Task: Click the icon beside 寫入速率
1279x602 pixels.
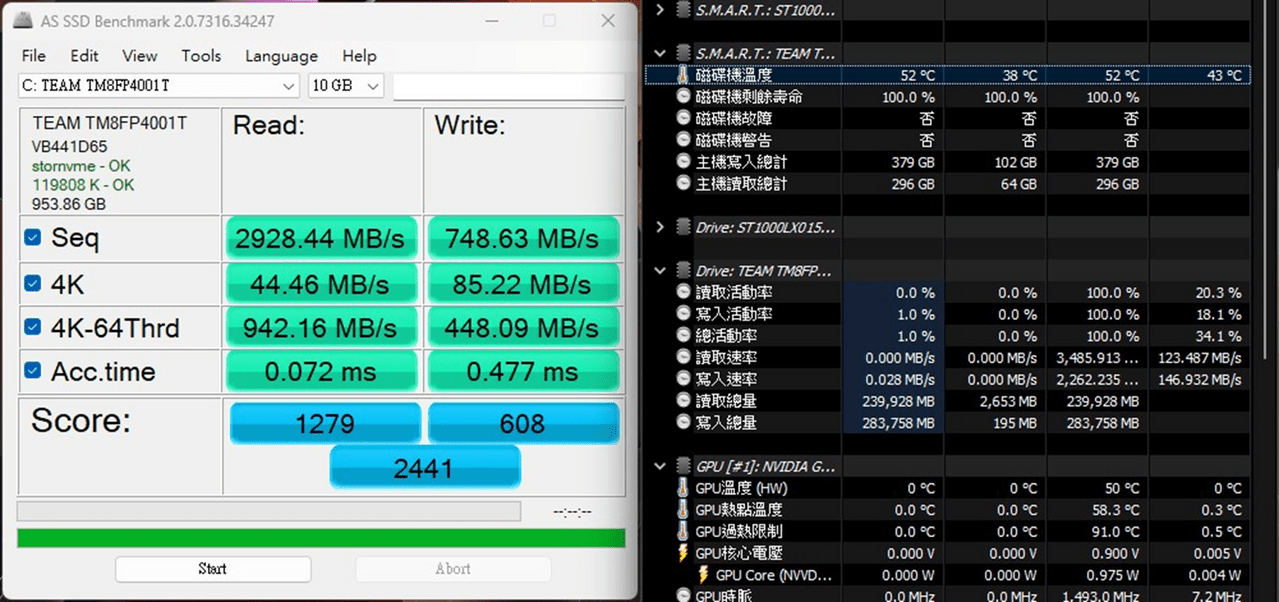Action: [683, 380]
